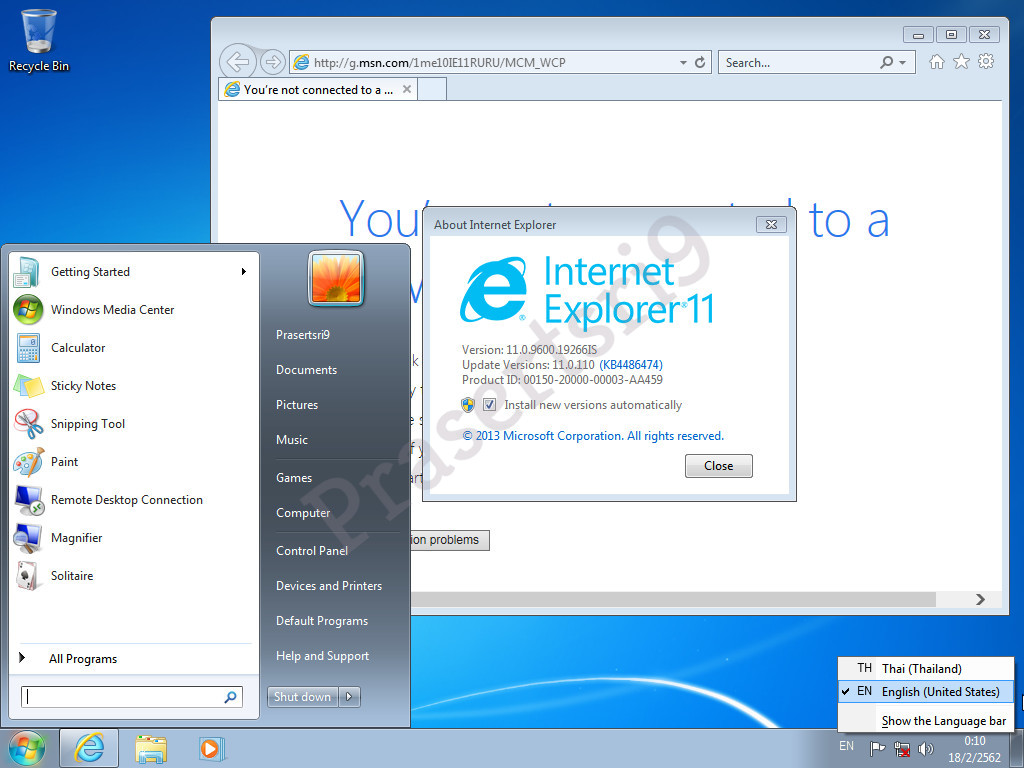Open Devices and Printers
1024x768 pixels.
pyautogui.click(x=329, y=586)
